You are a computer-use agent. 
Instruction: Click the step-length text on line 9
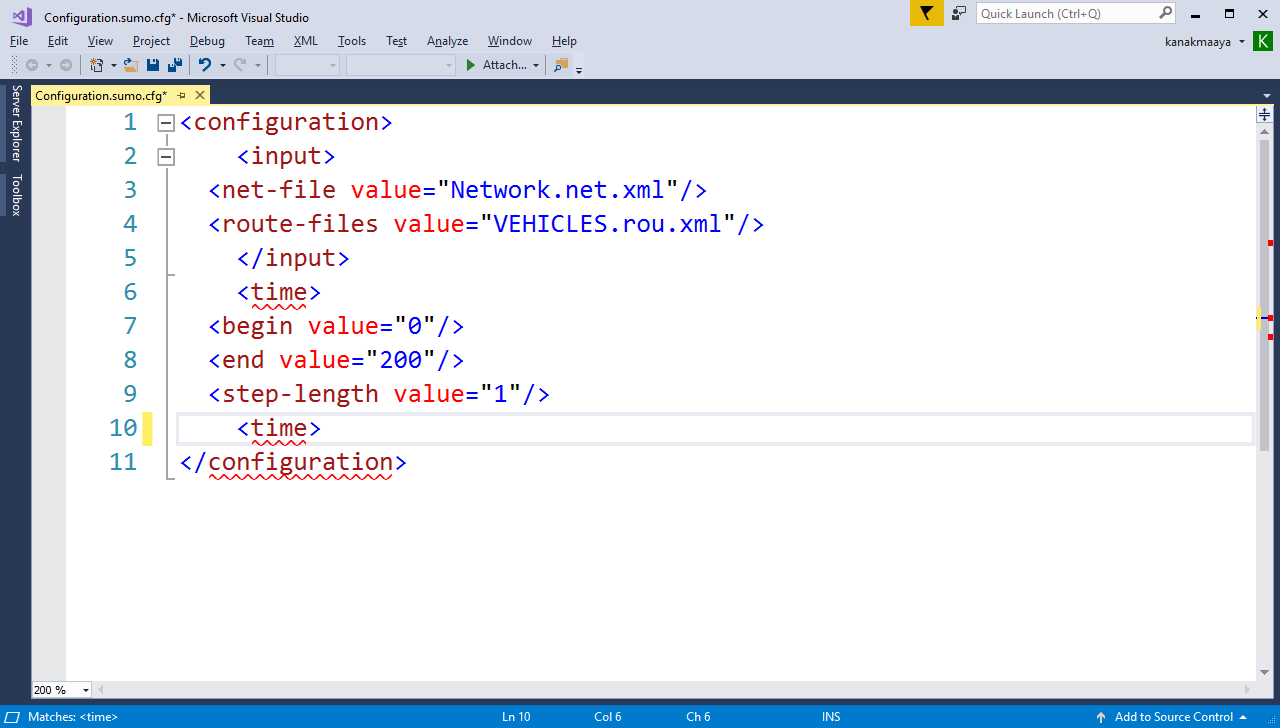click(300, 394)
